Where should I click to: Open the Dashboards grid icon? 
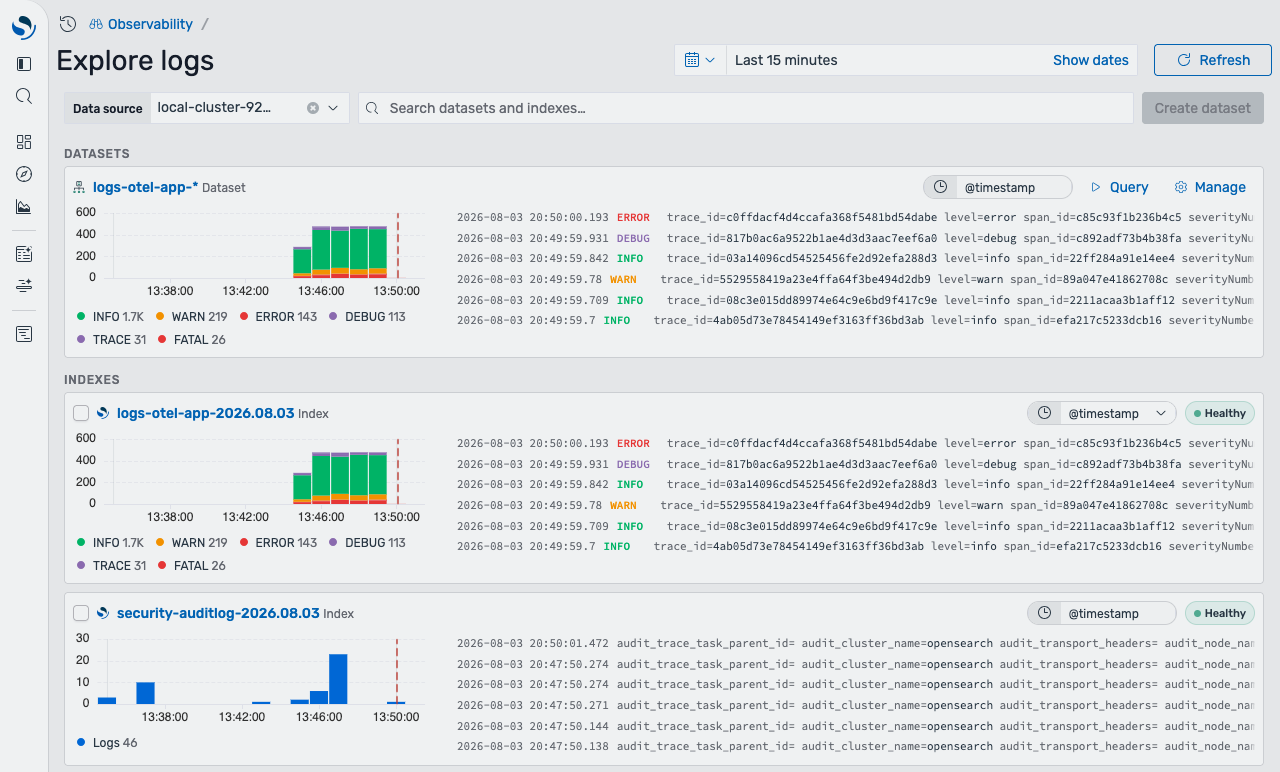pyautogui.click(x=24, y=142)
